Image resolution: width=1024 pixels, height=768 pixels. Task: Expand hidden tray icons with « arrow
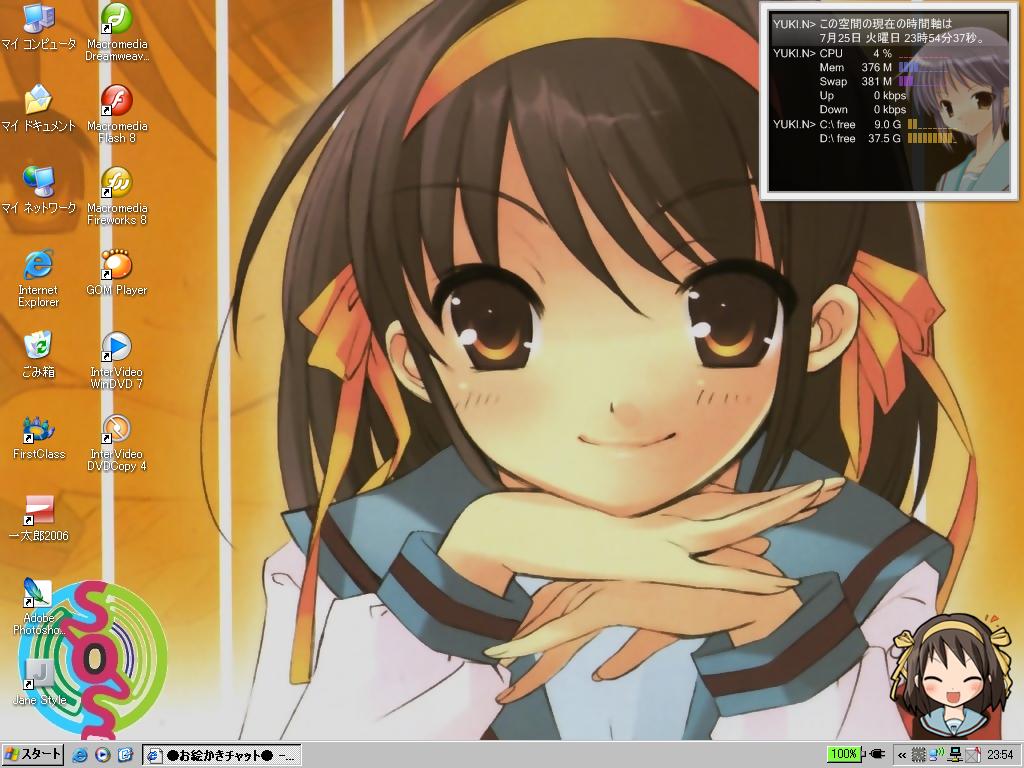click(x=902, y=756)
